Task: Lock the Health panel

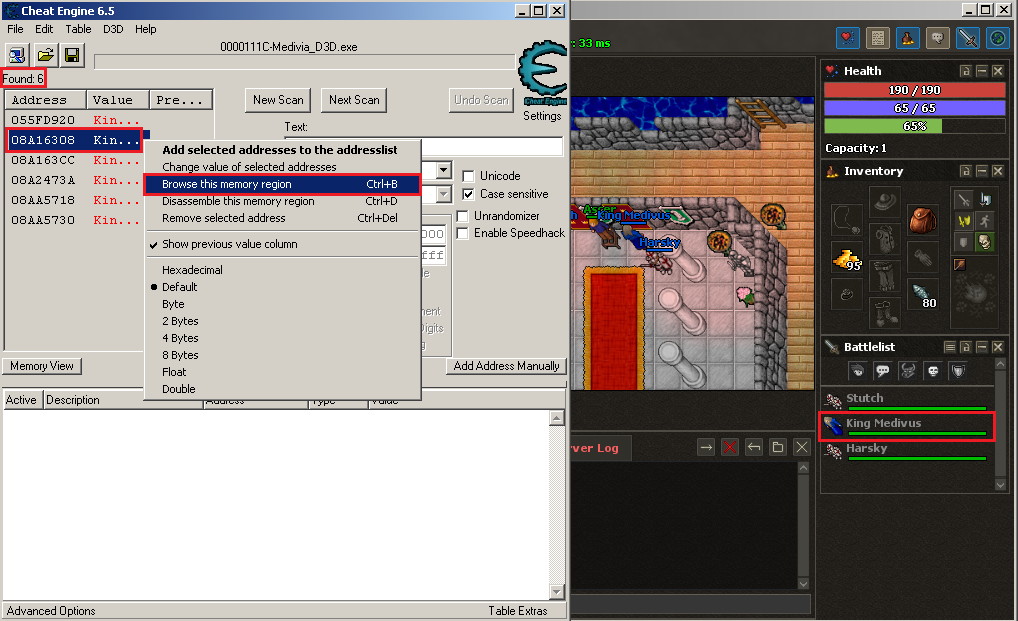Action: pos(965,71)
